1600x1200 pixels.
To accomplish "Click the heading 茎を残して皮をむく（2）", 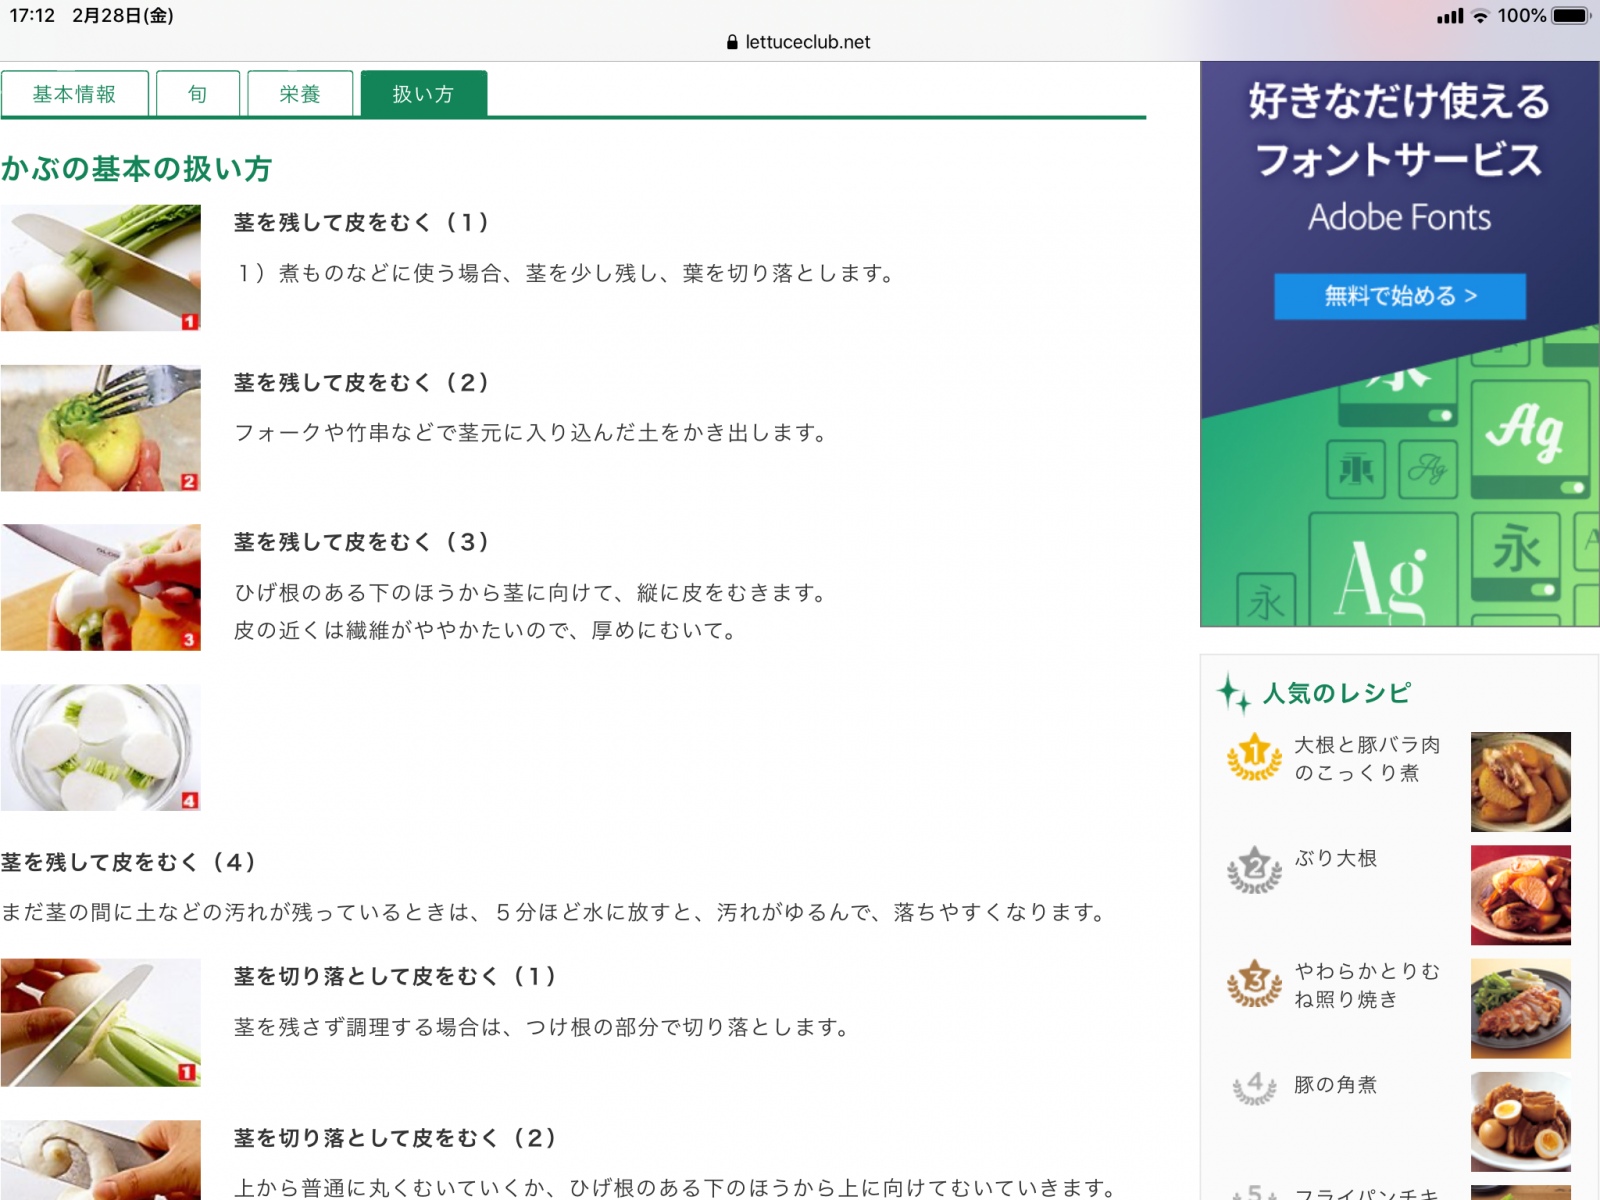I will click(362, 382).
